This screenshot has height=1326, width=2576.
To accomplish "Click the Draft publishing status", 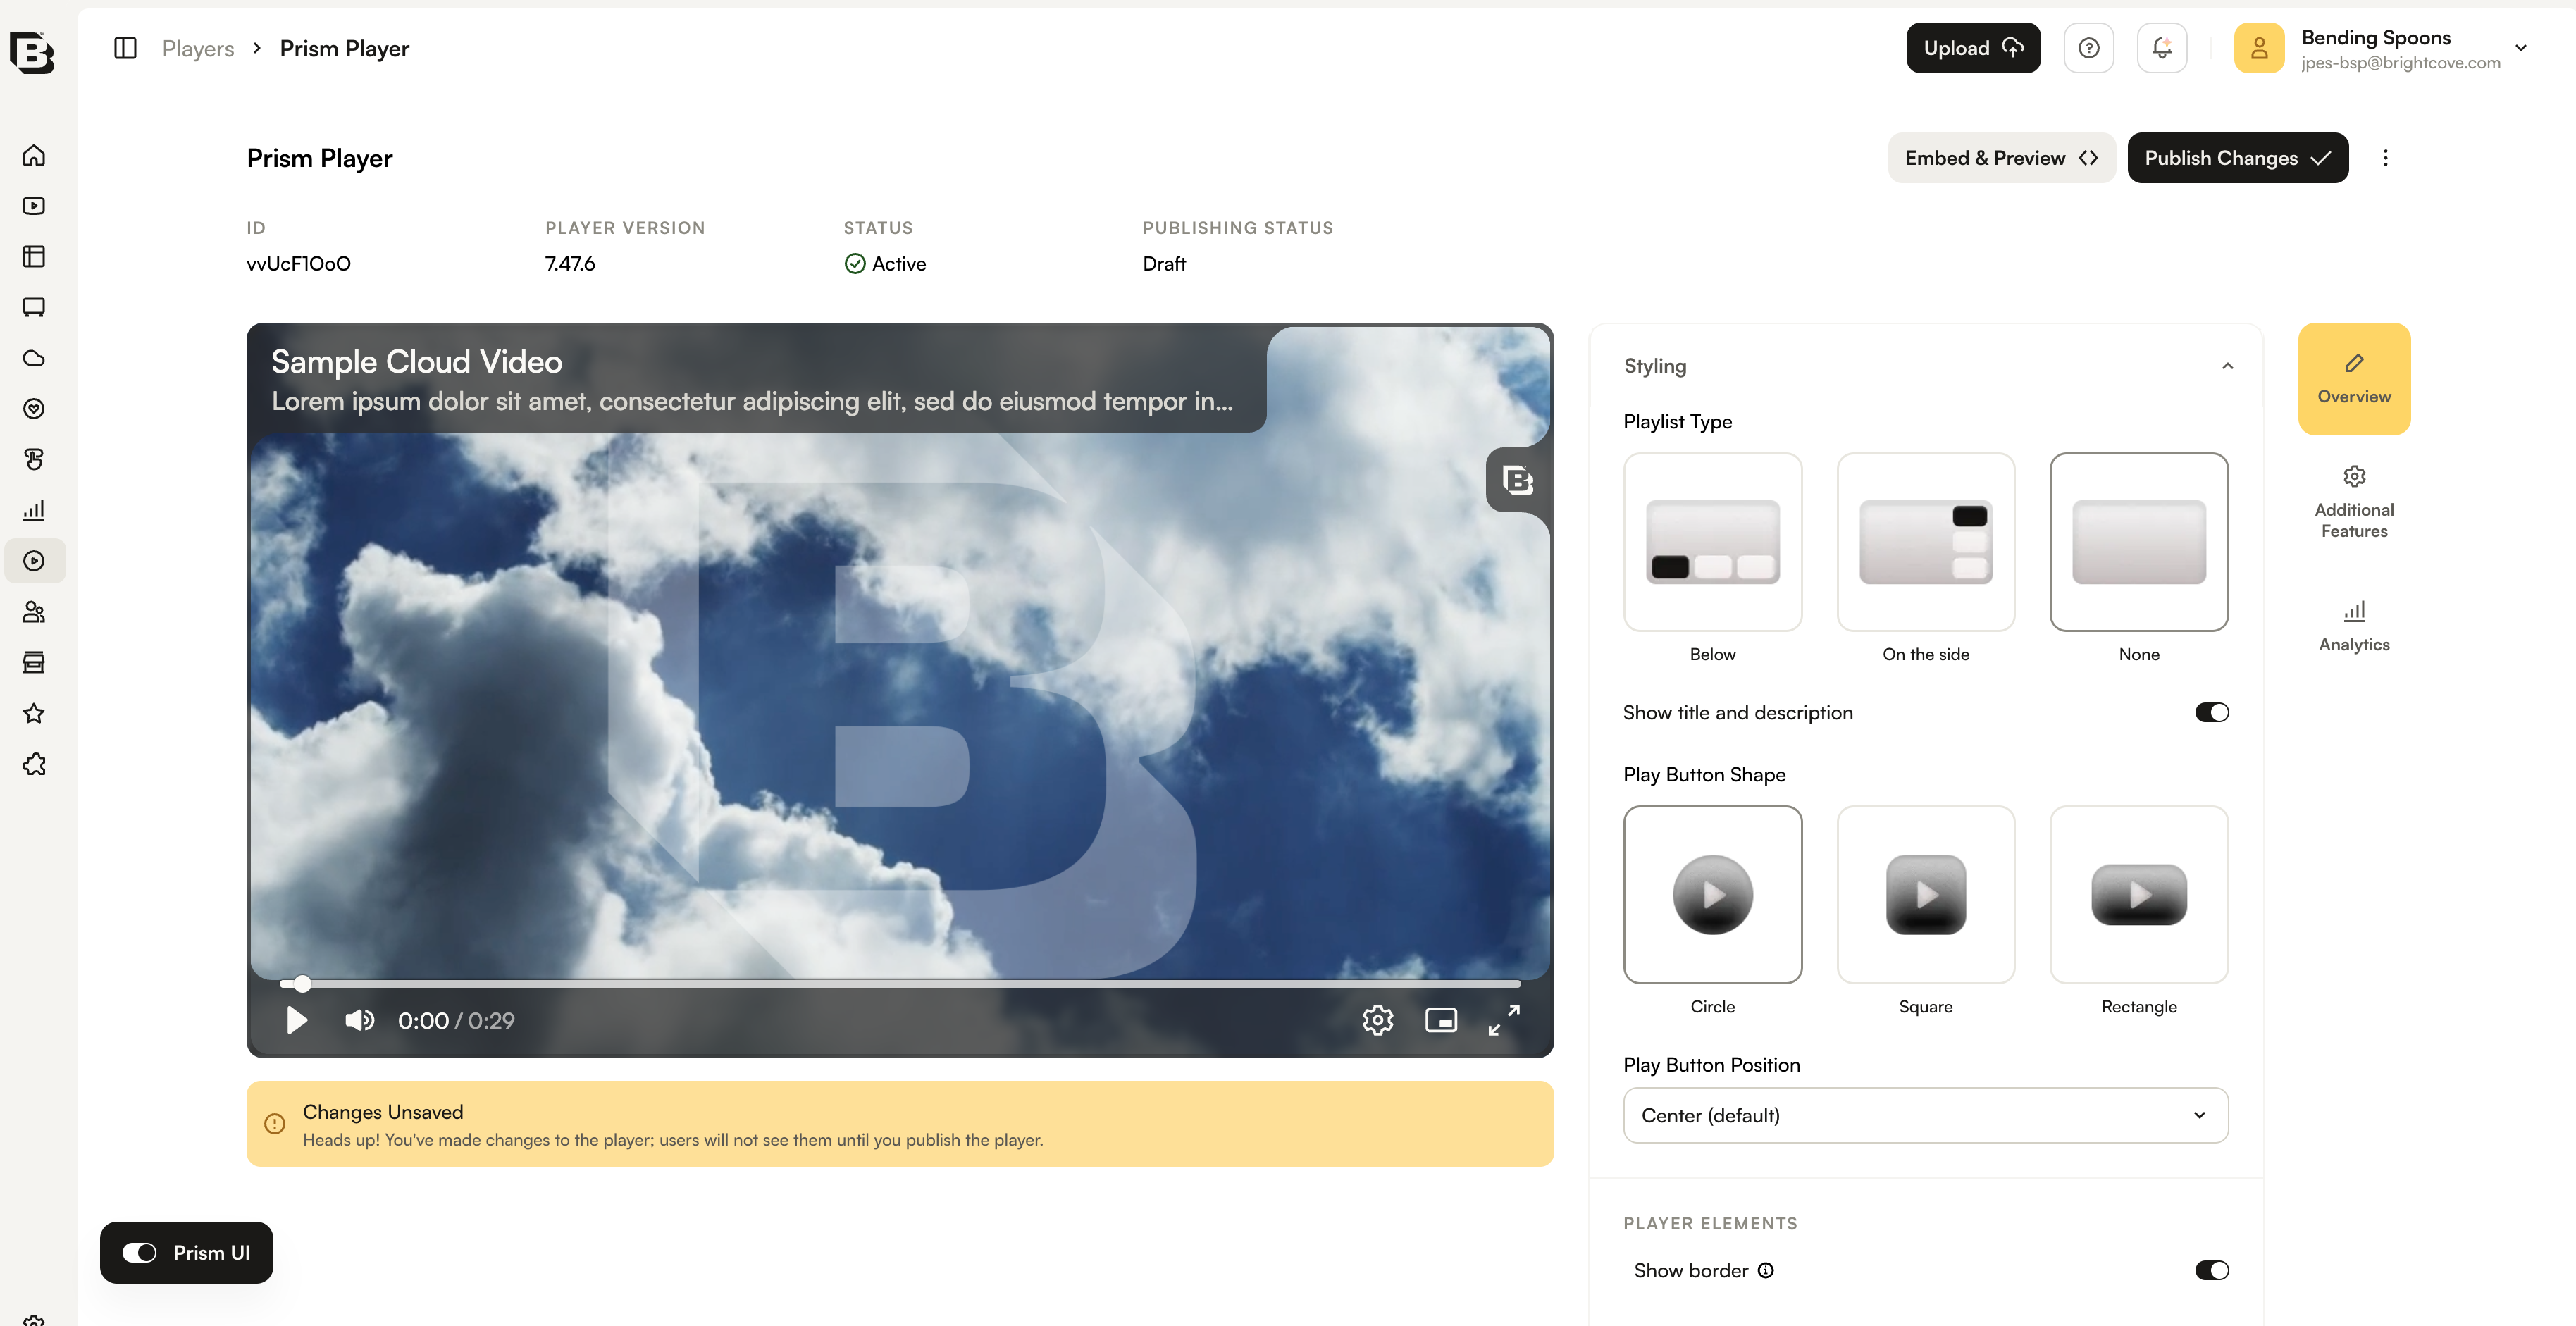I will click(x=1164, y=264).
